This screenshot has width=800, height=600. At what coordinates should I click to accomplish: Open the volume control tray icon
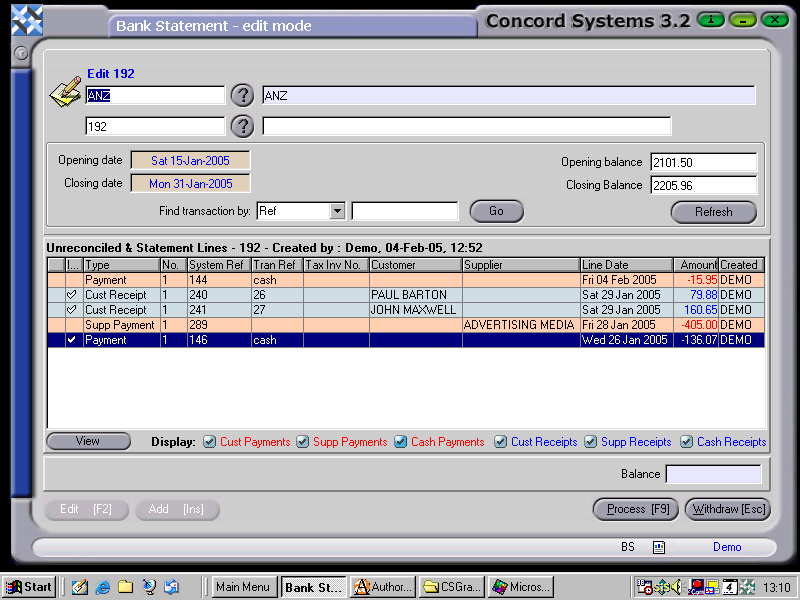point(676,588)
